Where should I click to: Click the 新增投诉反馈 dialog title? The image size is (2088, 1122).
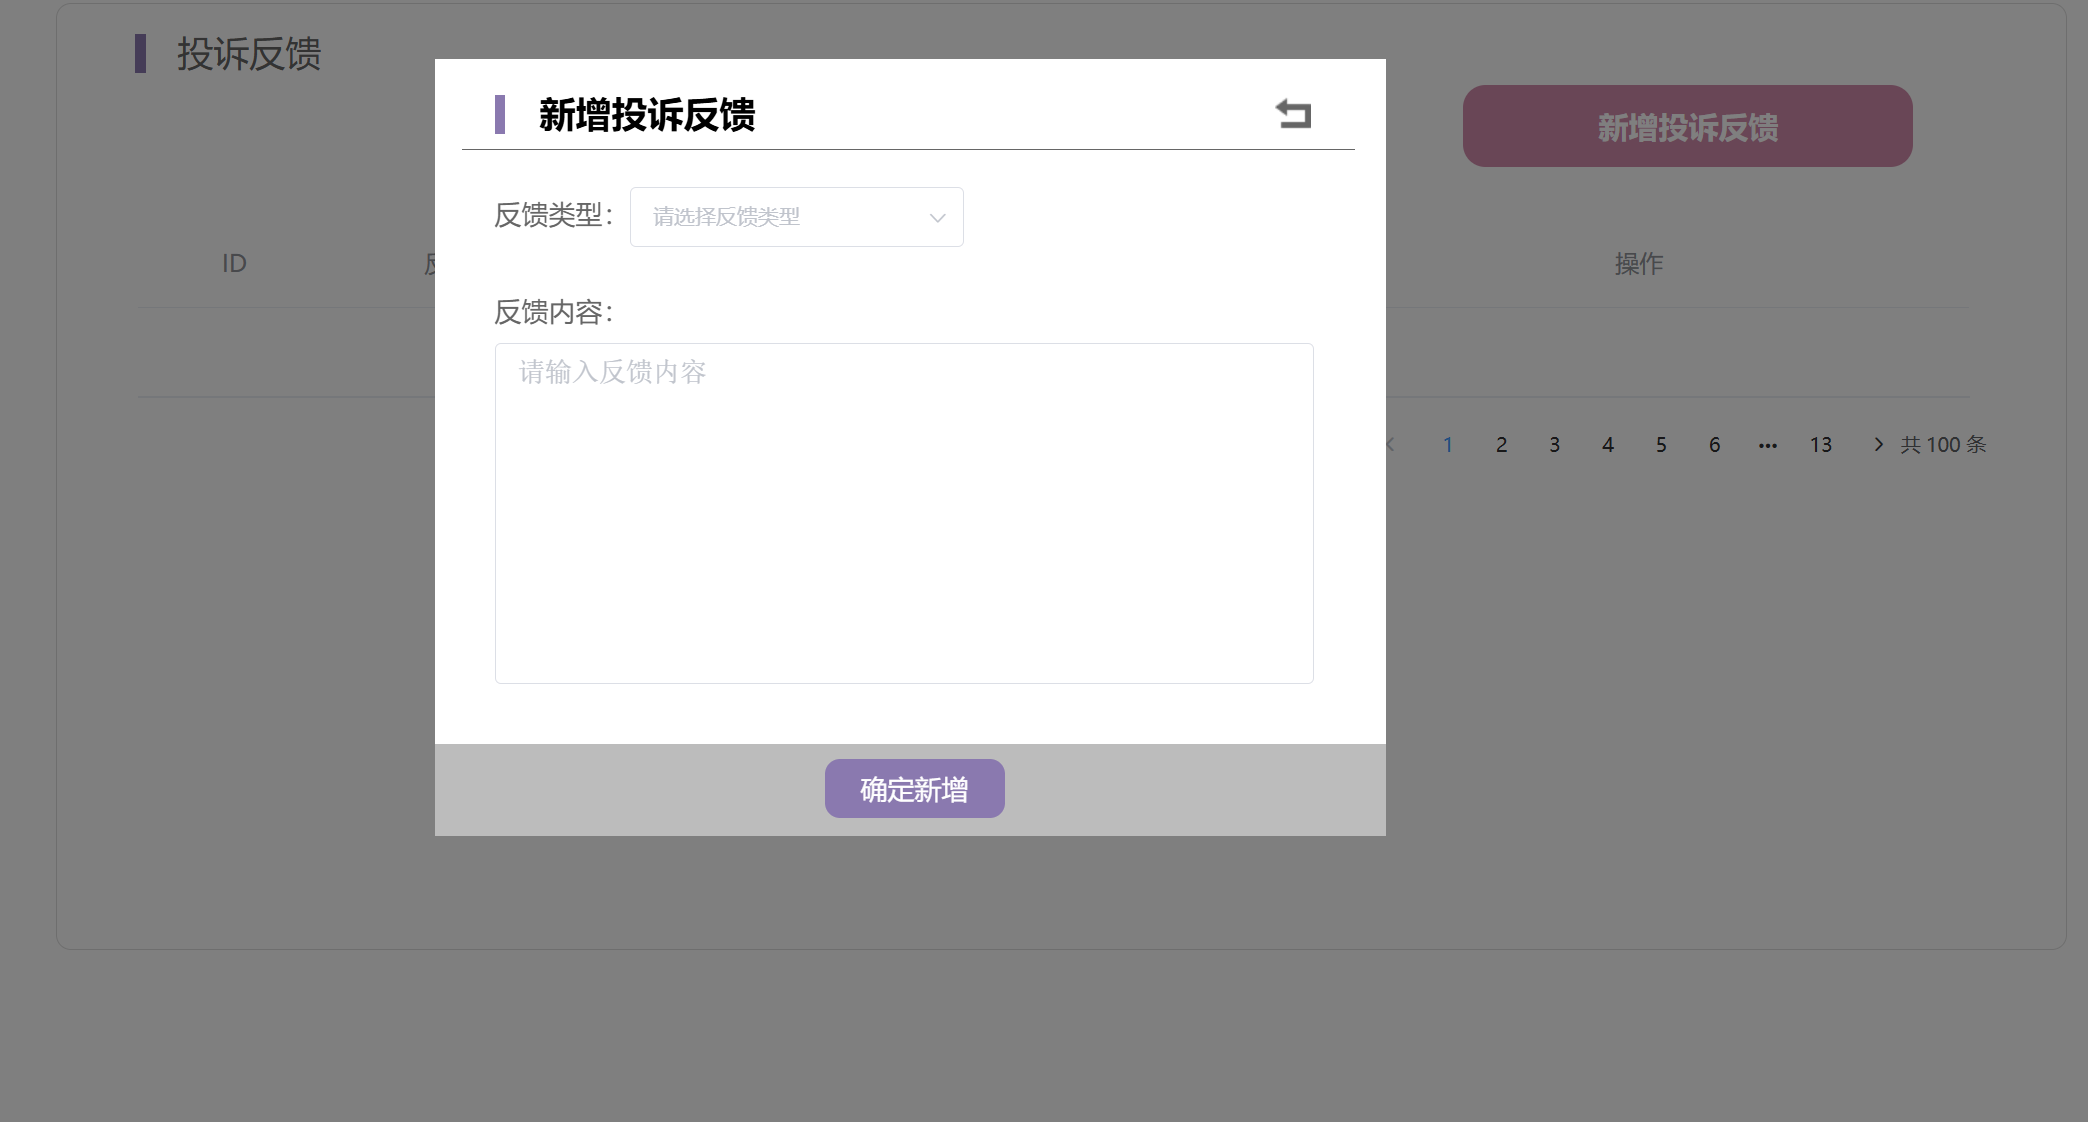coord(647,115)
